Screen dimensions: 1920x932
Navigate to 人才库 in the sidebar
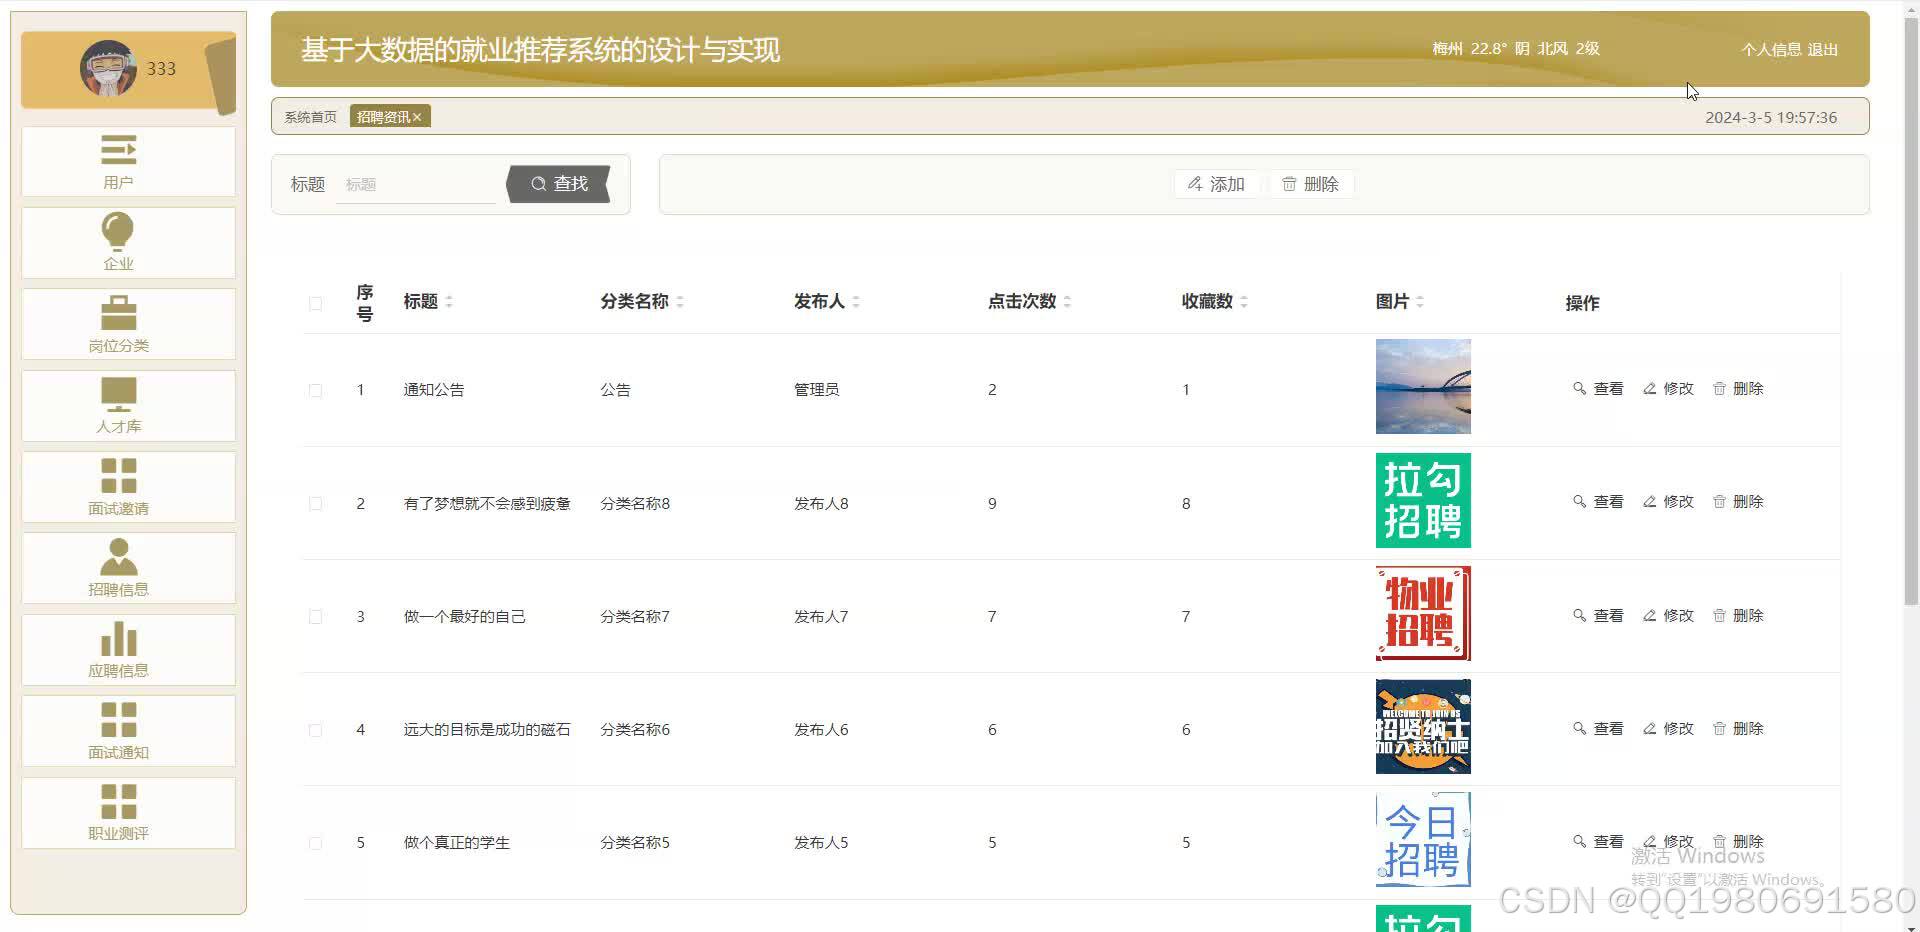[x=119, y=406]
